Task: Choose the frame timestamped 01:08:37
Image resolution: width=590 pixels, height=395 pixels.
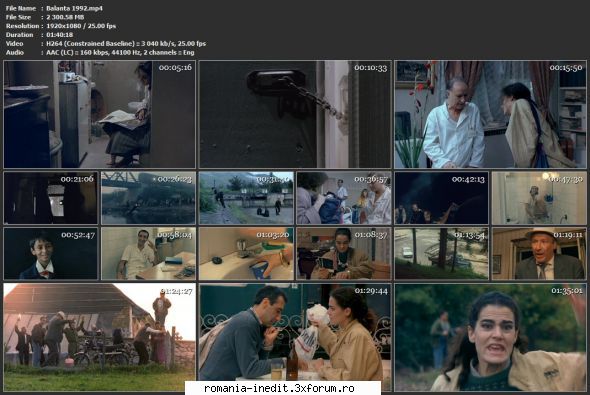Action: tap(344, 254)
